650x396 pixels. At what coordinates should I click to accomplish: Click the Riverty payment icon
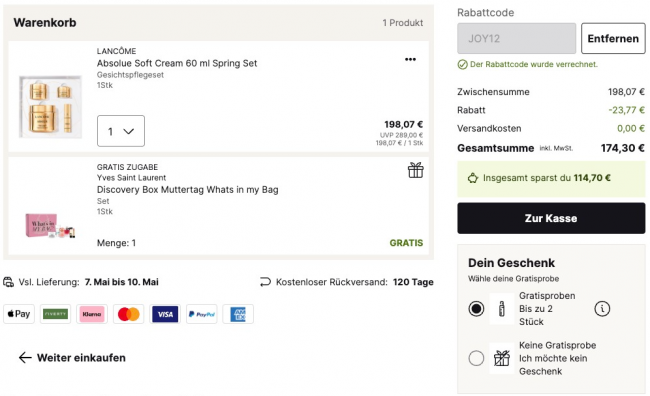(56, 314)
